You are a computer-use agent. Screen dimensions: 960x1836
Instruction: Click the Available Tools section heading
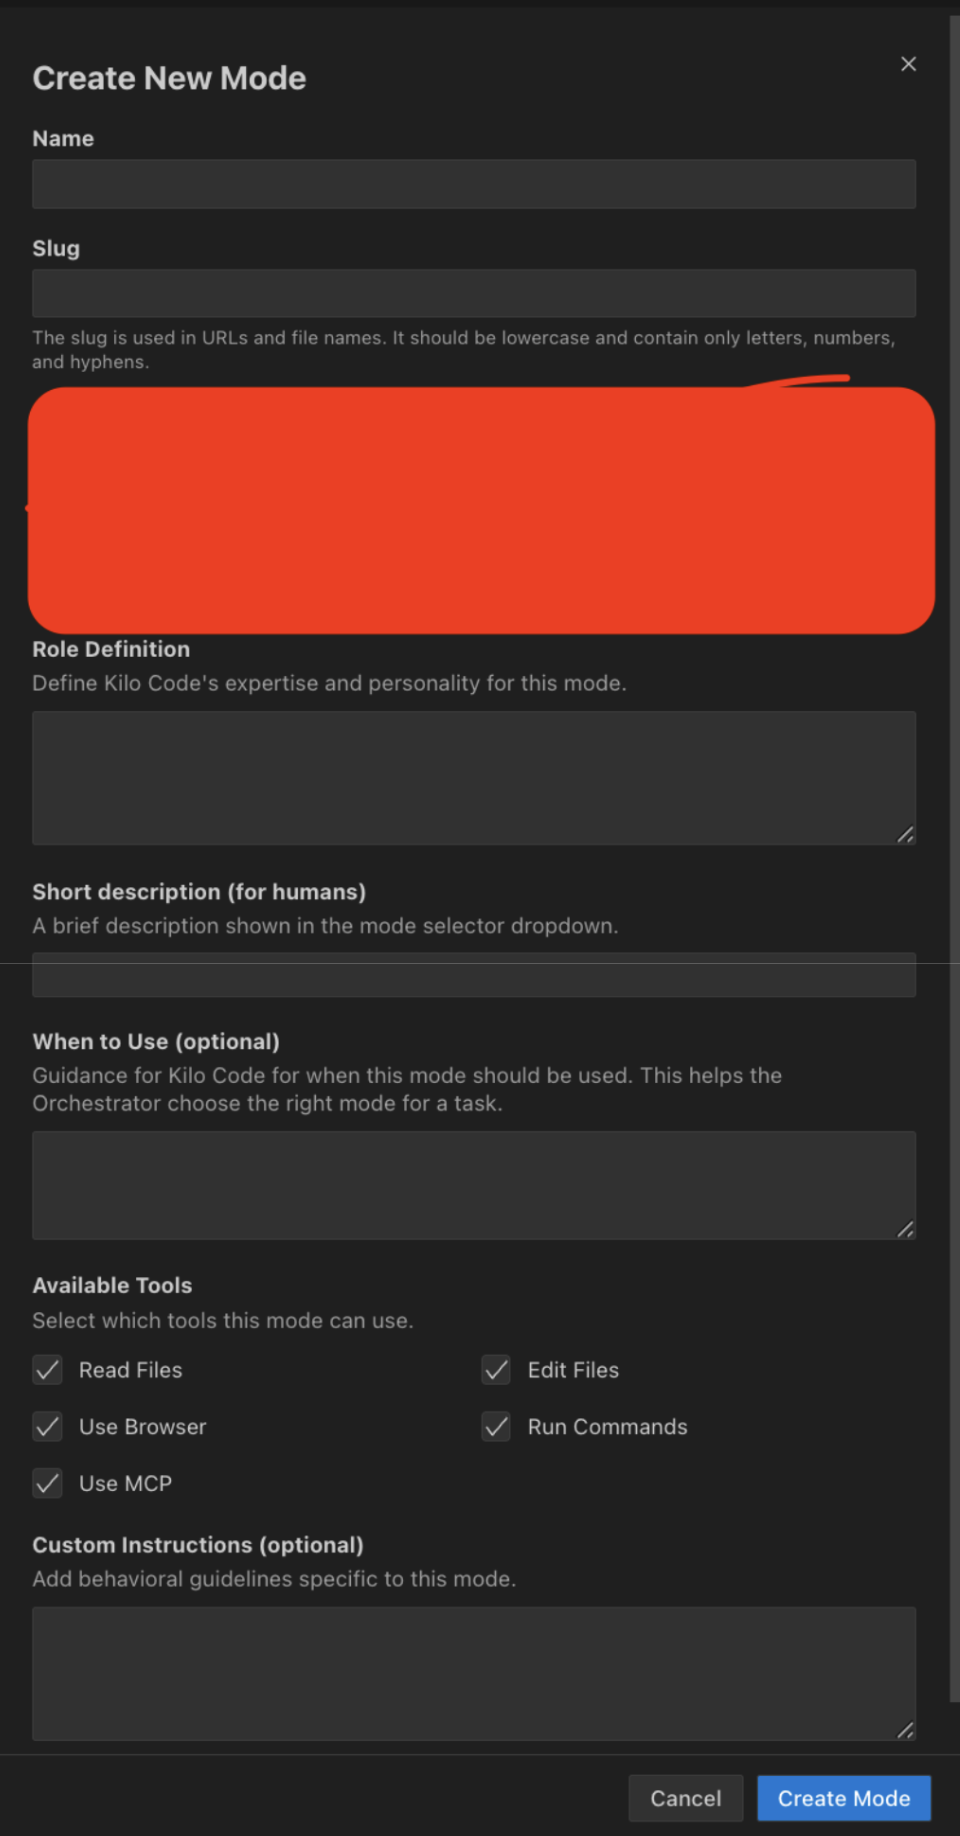coord(112,1285)
